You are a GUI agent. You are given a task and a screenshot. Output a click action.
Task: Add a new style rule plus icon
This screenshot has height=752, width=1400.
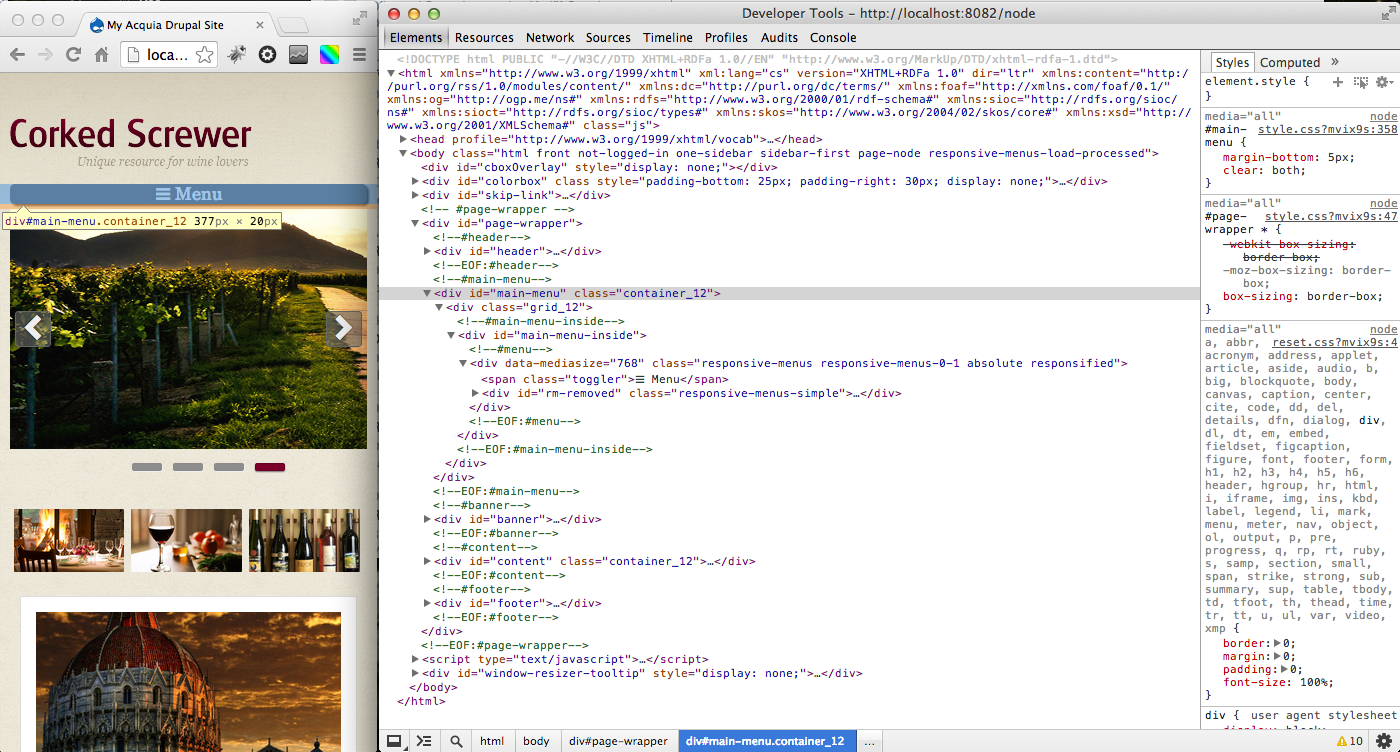click(x=1338, y=82)
